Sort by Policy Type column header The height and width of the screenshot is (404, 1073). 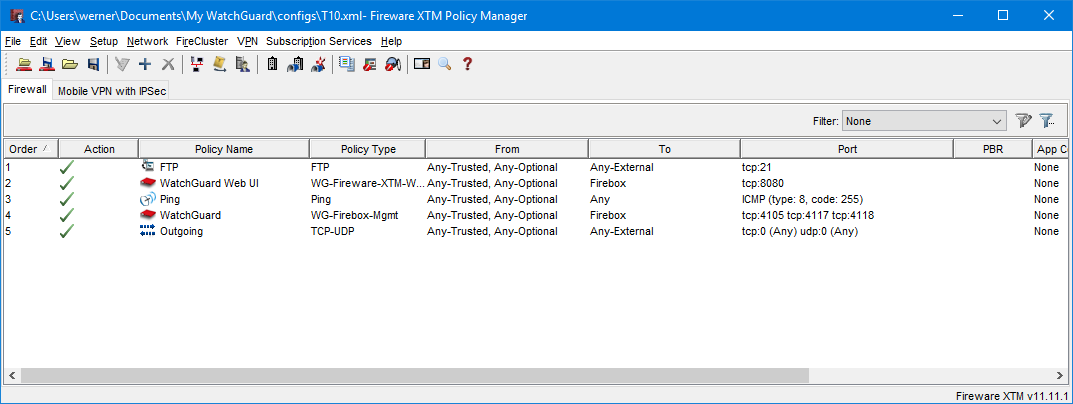pos(367,149)
